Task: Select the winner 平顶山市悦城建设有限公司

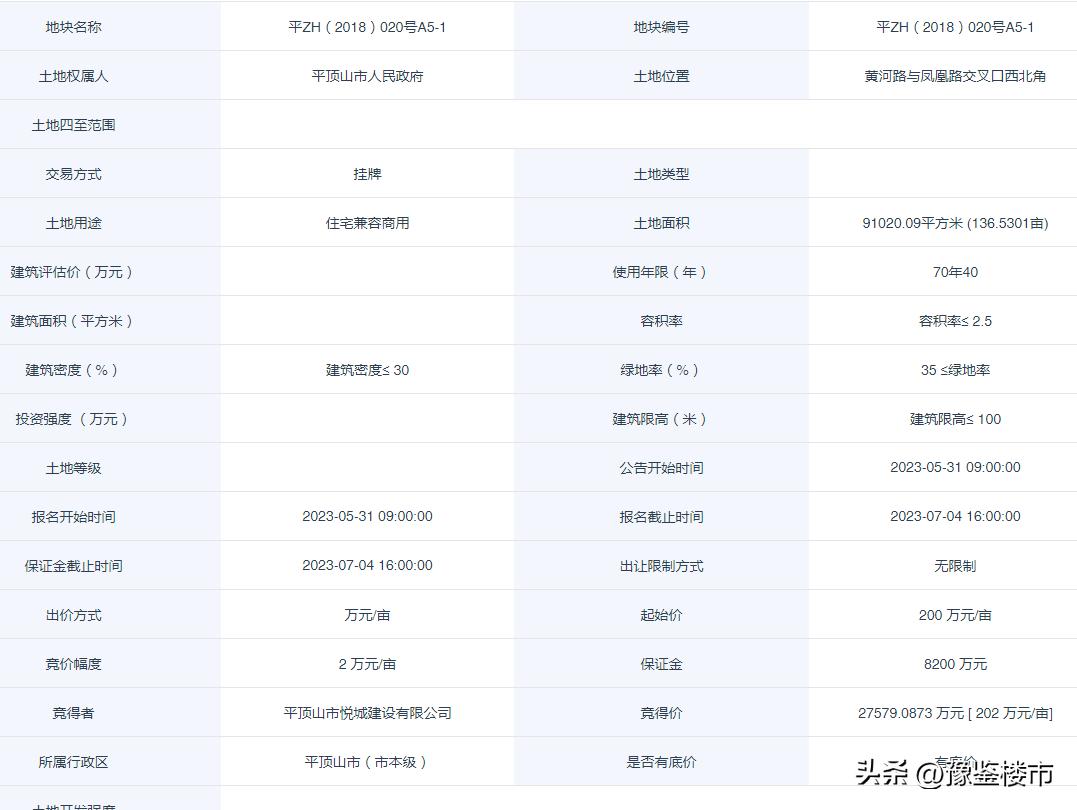Action: [x=367, y=713]
